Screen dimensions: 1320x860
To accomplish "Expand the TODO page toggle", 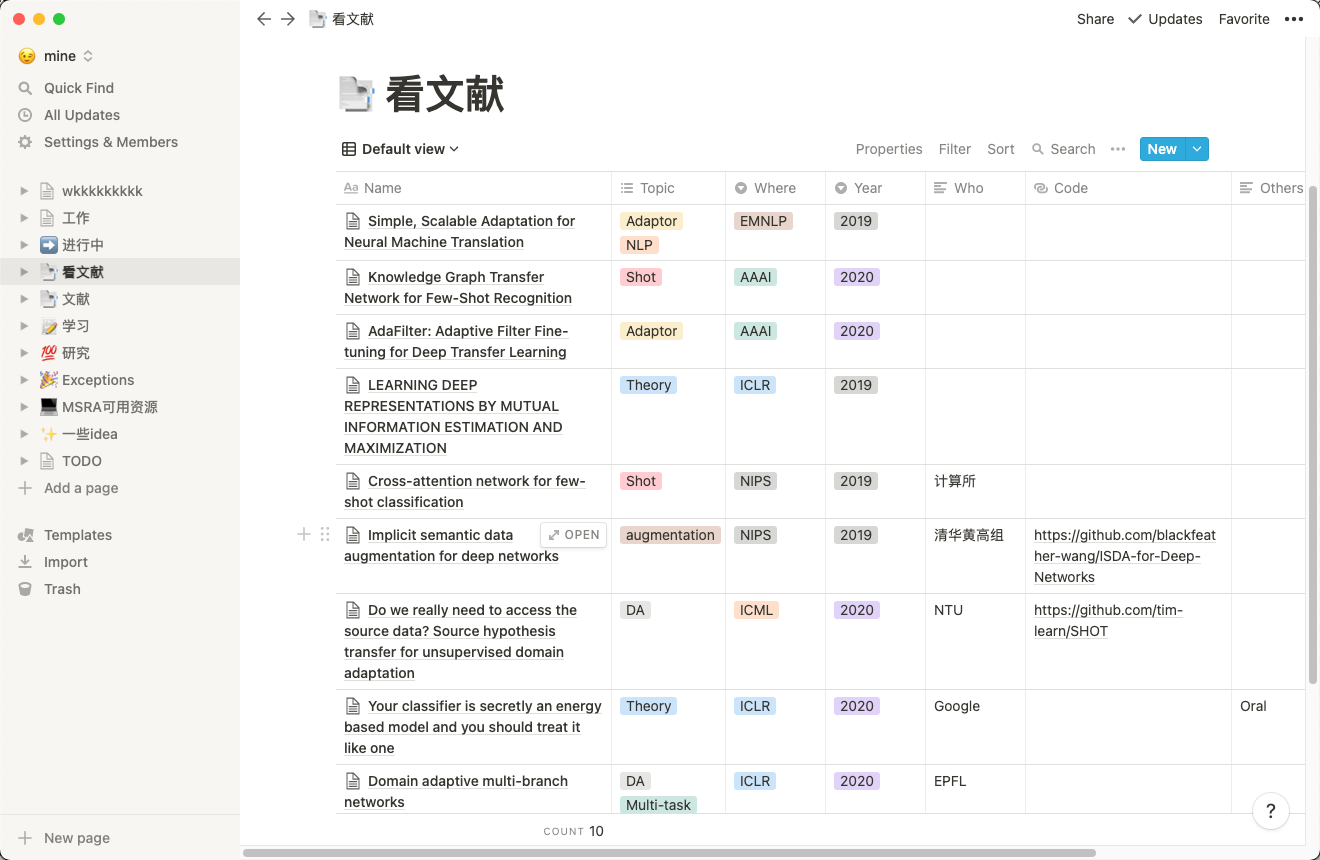I will click(x=25, y=461).
